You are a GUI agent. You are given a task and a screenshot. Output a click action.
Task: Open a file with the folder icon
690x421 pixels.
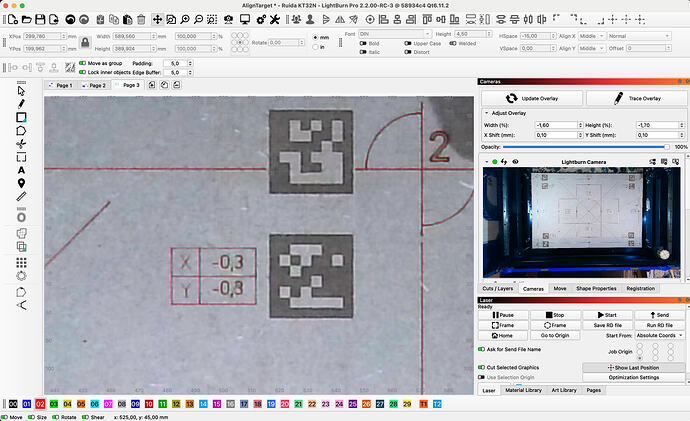point(26,19)
